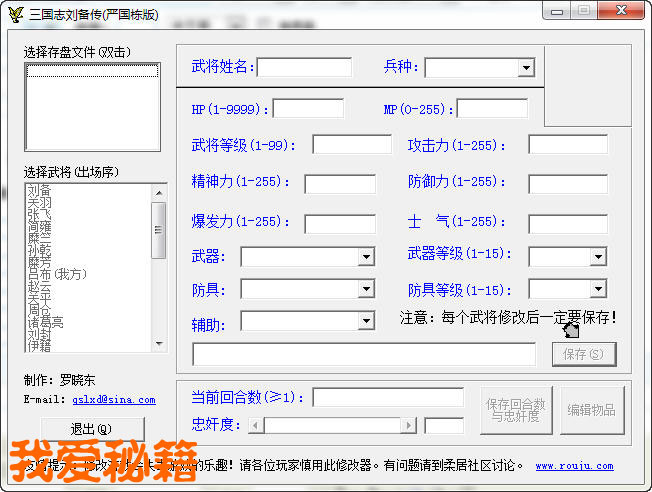Click the 编辑物品 button
The width and height of the screenshot is (652, 492).
click(x=592, y=410)
